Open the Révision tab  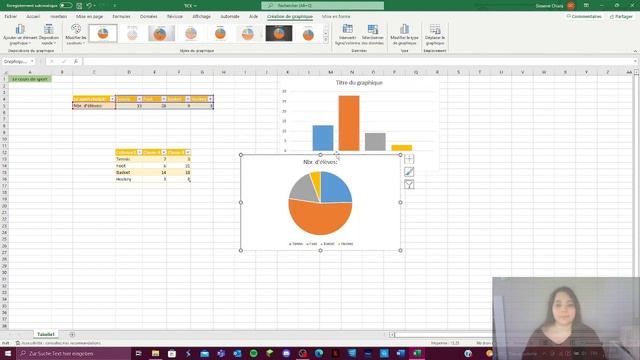click(175, 16)
